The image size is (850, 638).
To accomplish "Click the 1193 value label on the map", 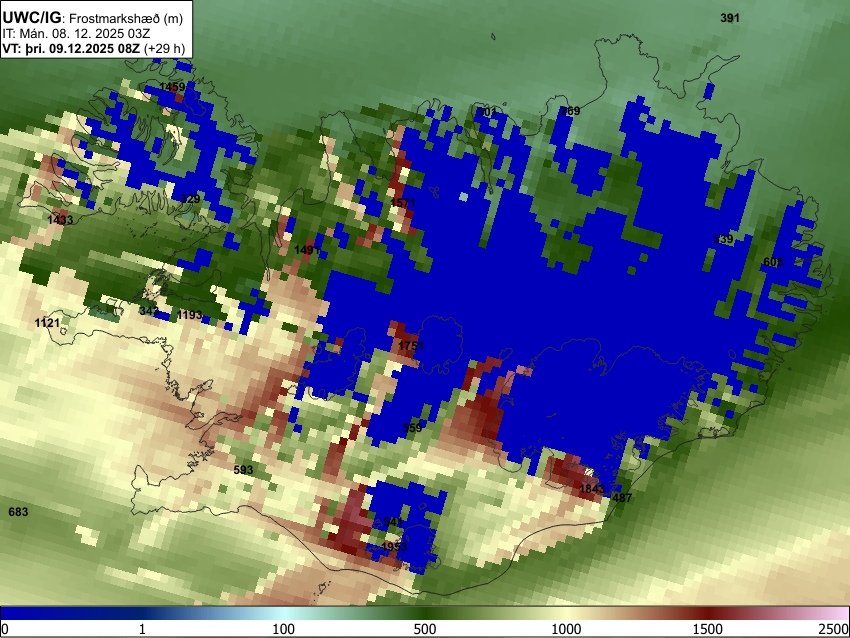I will point(190,315).
